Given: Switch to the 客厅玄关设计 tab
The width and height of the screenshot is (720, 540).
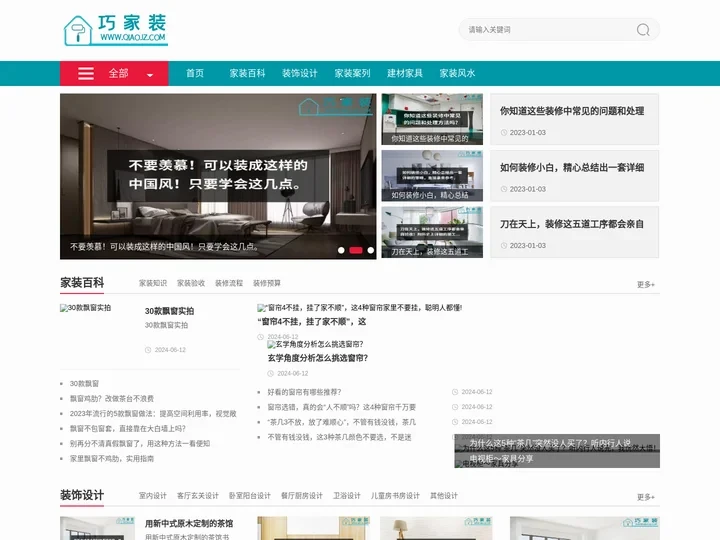Looking at the screenshot, I should (x=198, y=496).
